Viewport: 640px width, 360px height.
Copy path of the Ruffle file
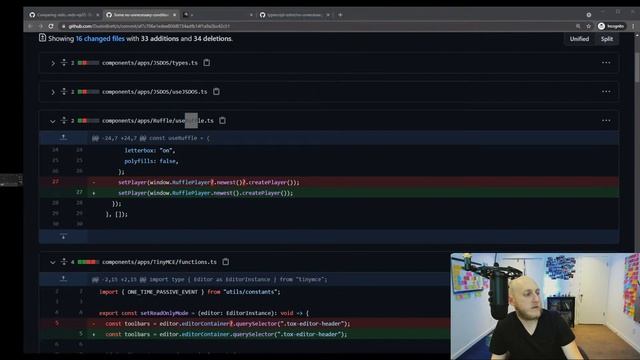tap(222, 121)
